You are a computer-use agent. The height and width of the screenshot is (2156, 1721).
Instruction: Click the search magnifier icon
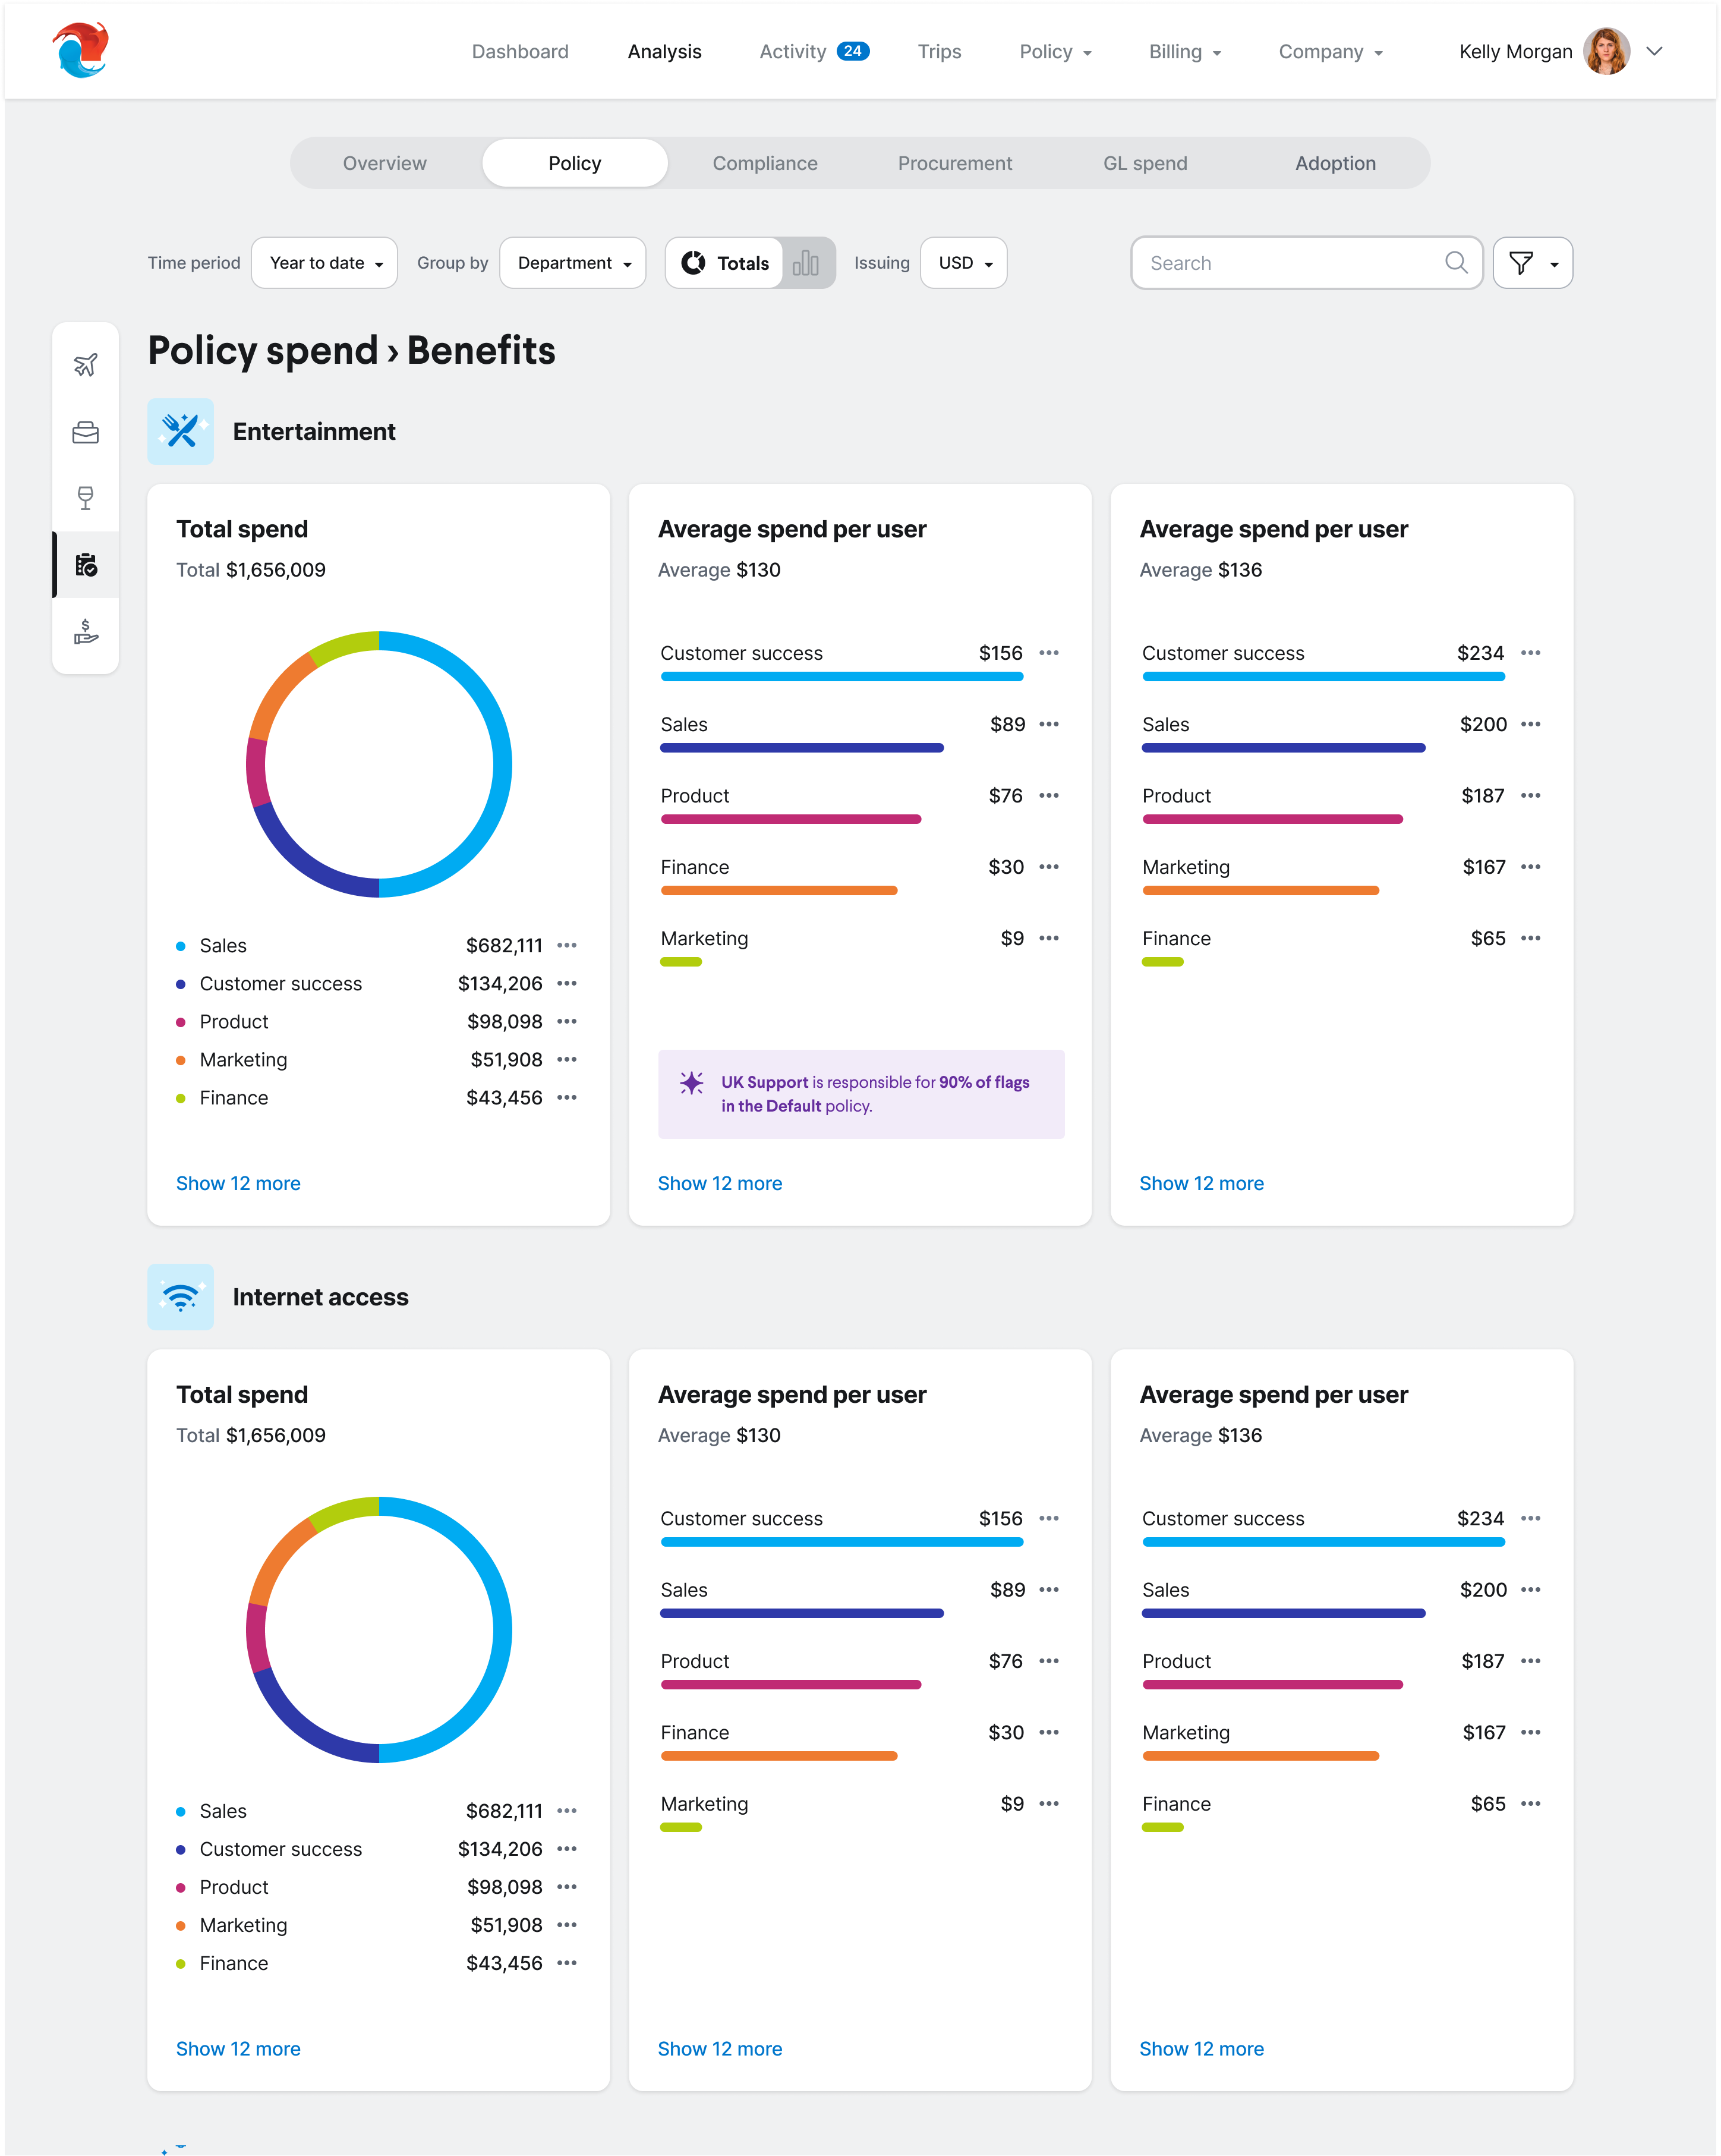(1456, 263)
